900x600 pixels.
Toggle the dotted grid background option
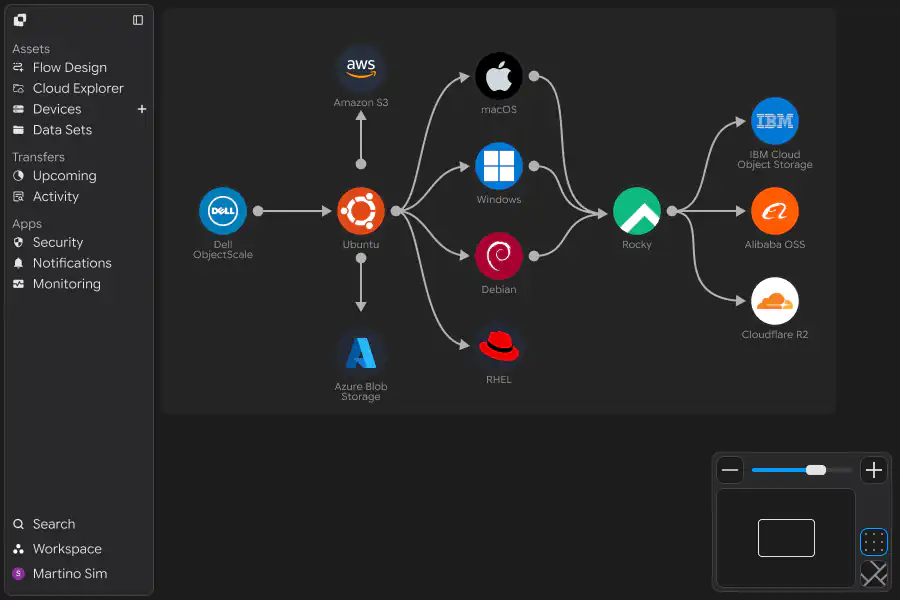pyautogui.click(x=874, y=542)
